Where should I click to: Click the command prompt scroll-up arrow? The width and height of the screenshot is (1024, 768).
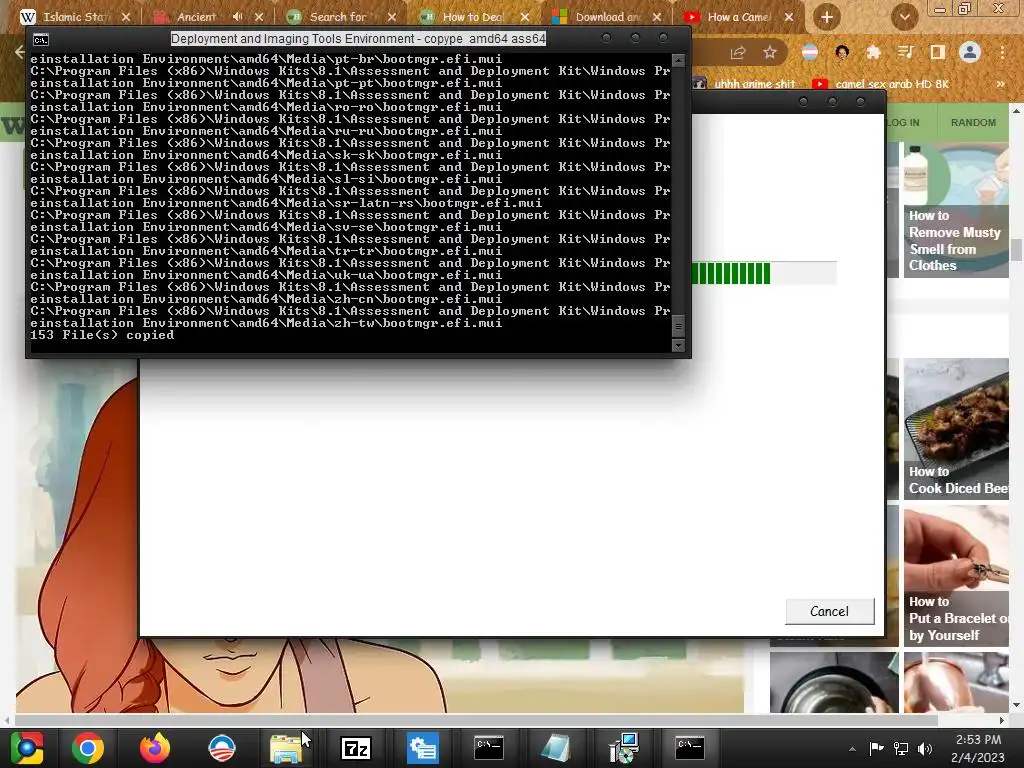click(679, 61)
